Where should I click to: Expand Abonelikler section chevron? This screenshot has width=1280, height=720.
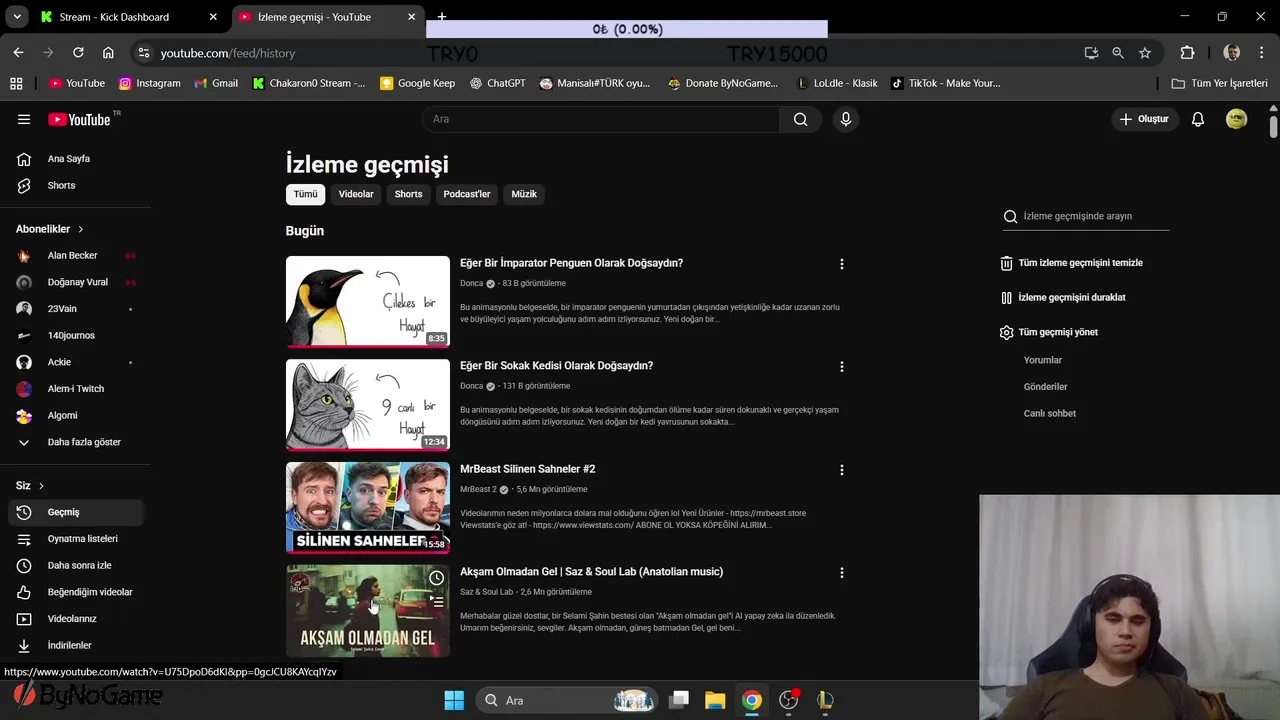pos(81,229)
